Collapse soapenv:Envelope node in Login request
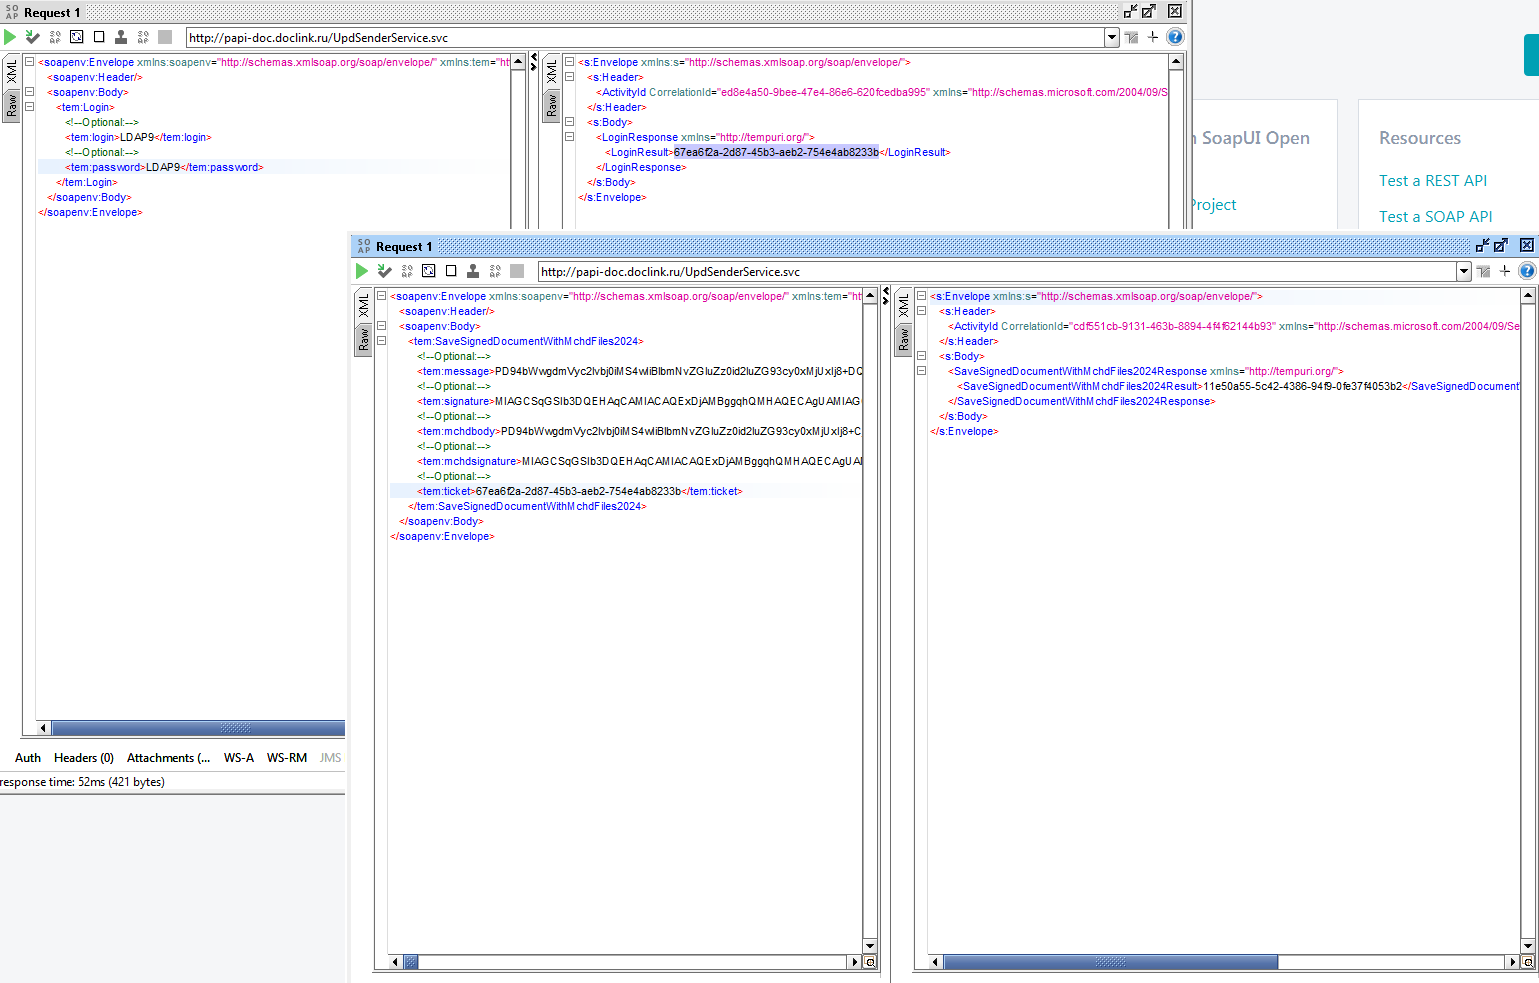 click(x=29, y=62)
